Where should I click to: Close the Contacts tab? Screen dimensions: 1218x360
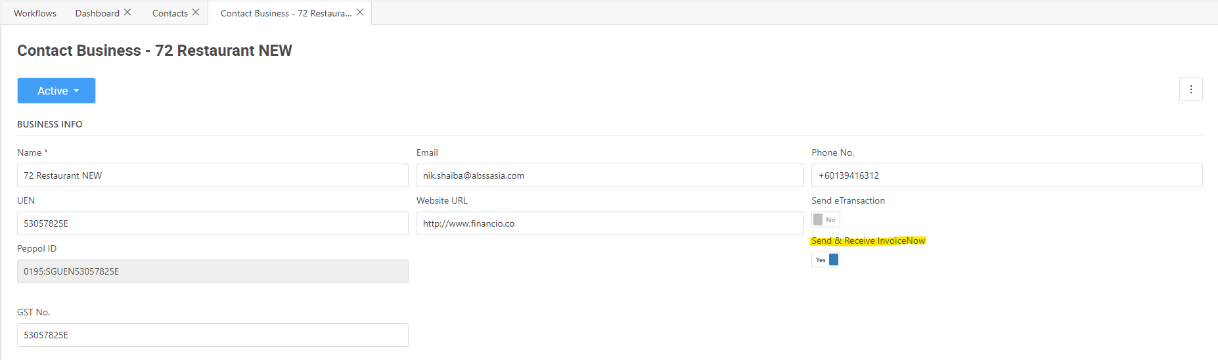(195, 13)
